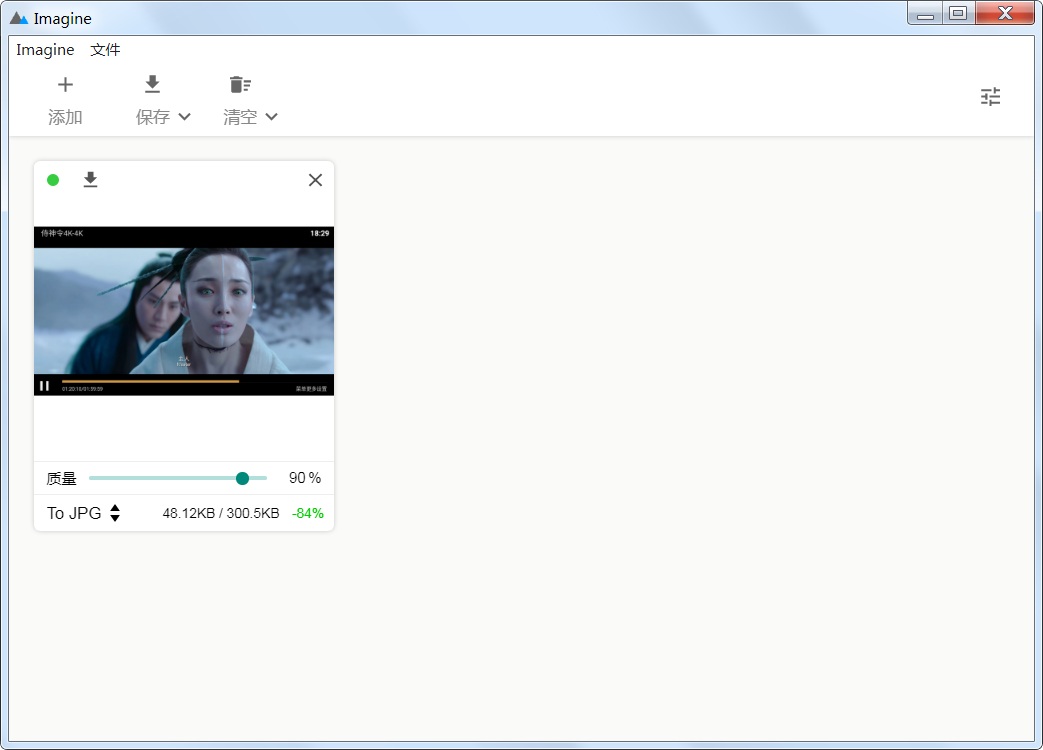1043x750 pixels.
Task: Open the settings sliders icon on the right
Action: (990, 96)
